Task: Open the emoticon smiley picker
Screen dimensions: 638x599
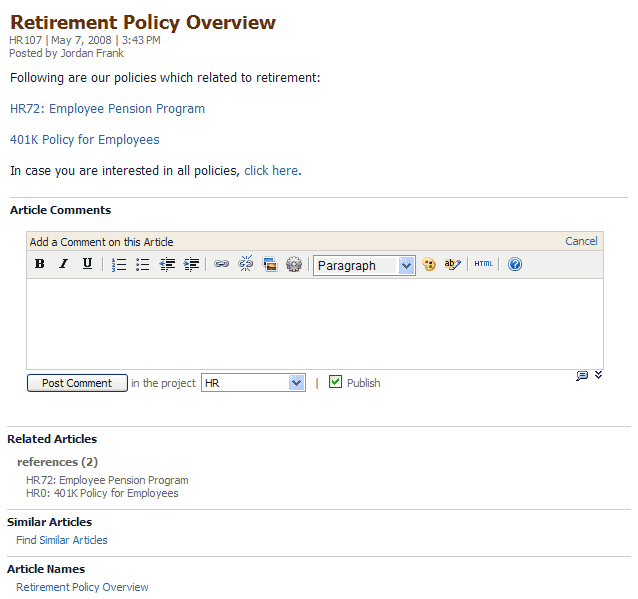Action: point(429,264)
